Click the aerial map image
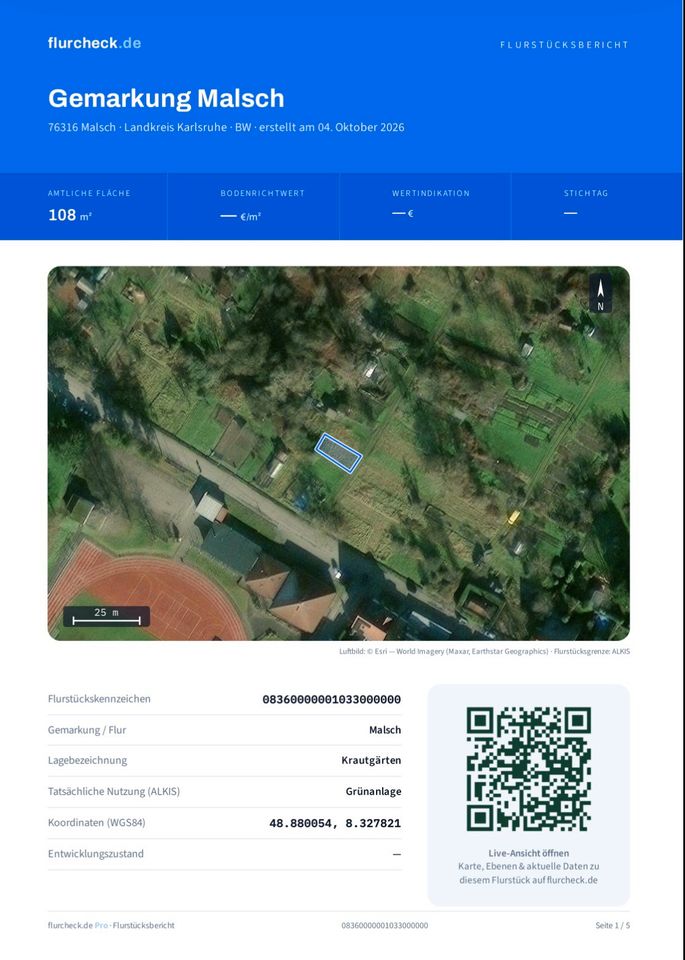Image resolution: width=685 pixels, height=960 pixels. [x=339, y=453]
